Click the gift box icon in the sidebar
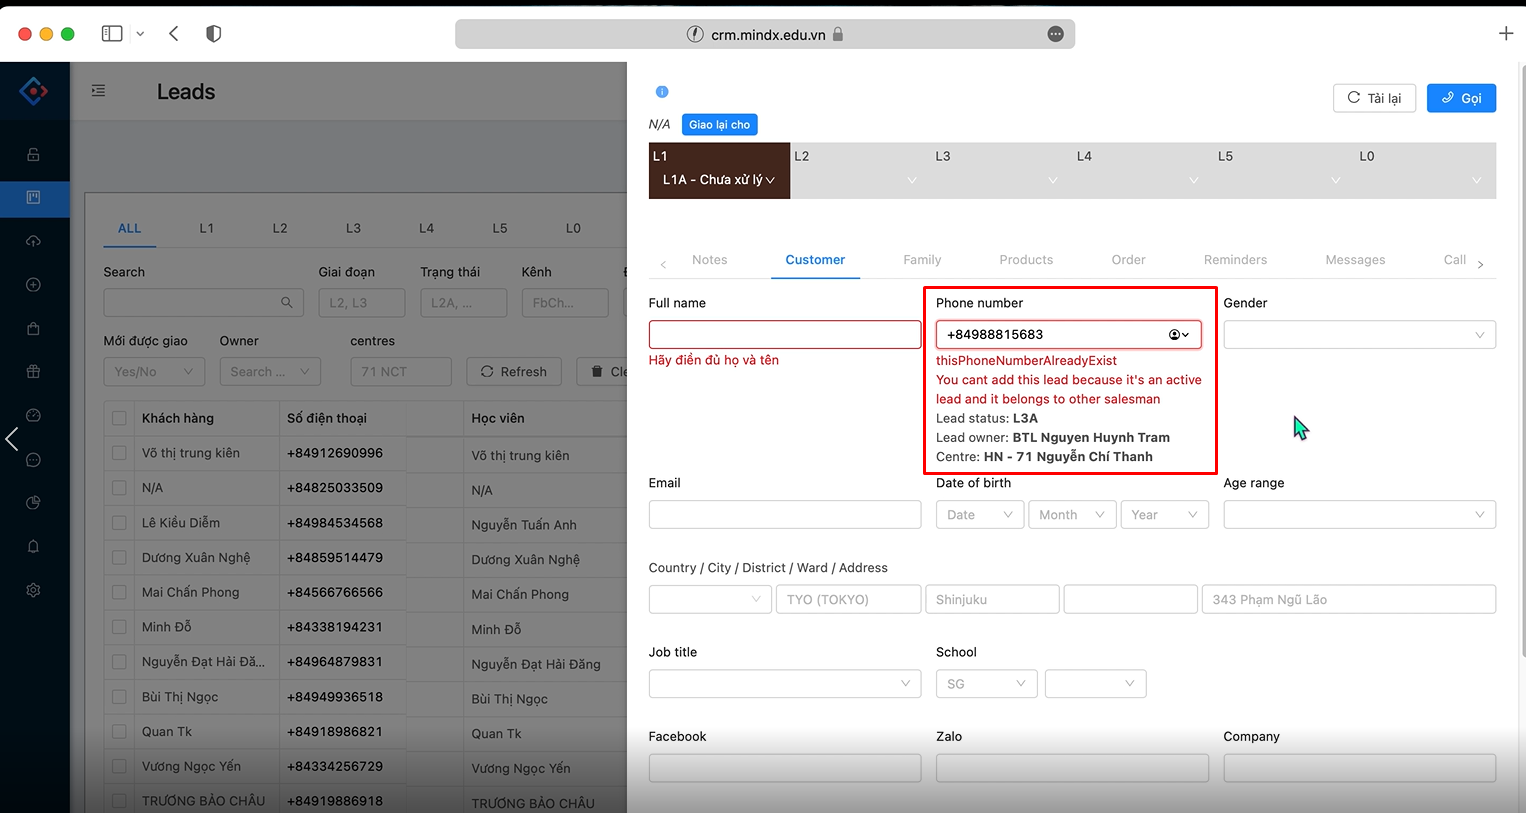The width and height of the screenshot is (1526, 813). (x=33, y=371)
